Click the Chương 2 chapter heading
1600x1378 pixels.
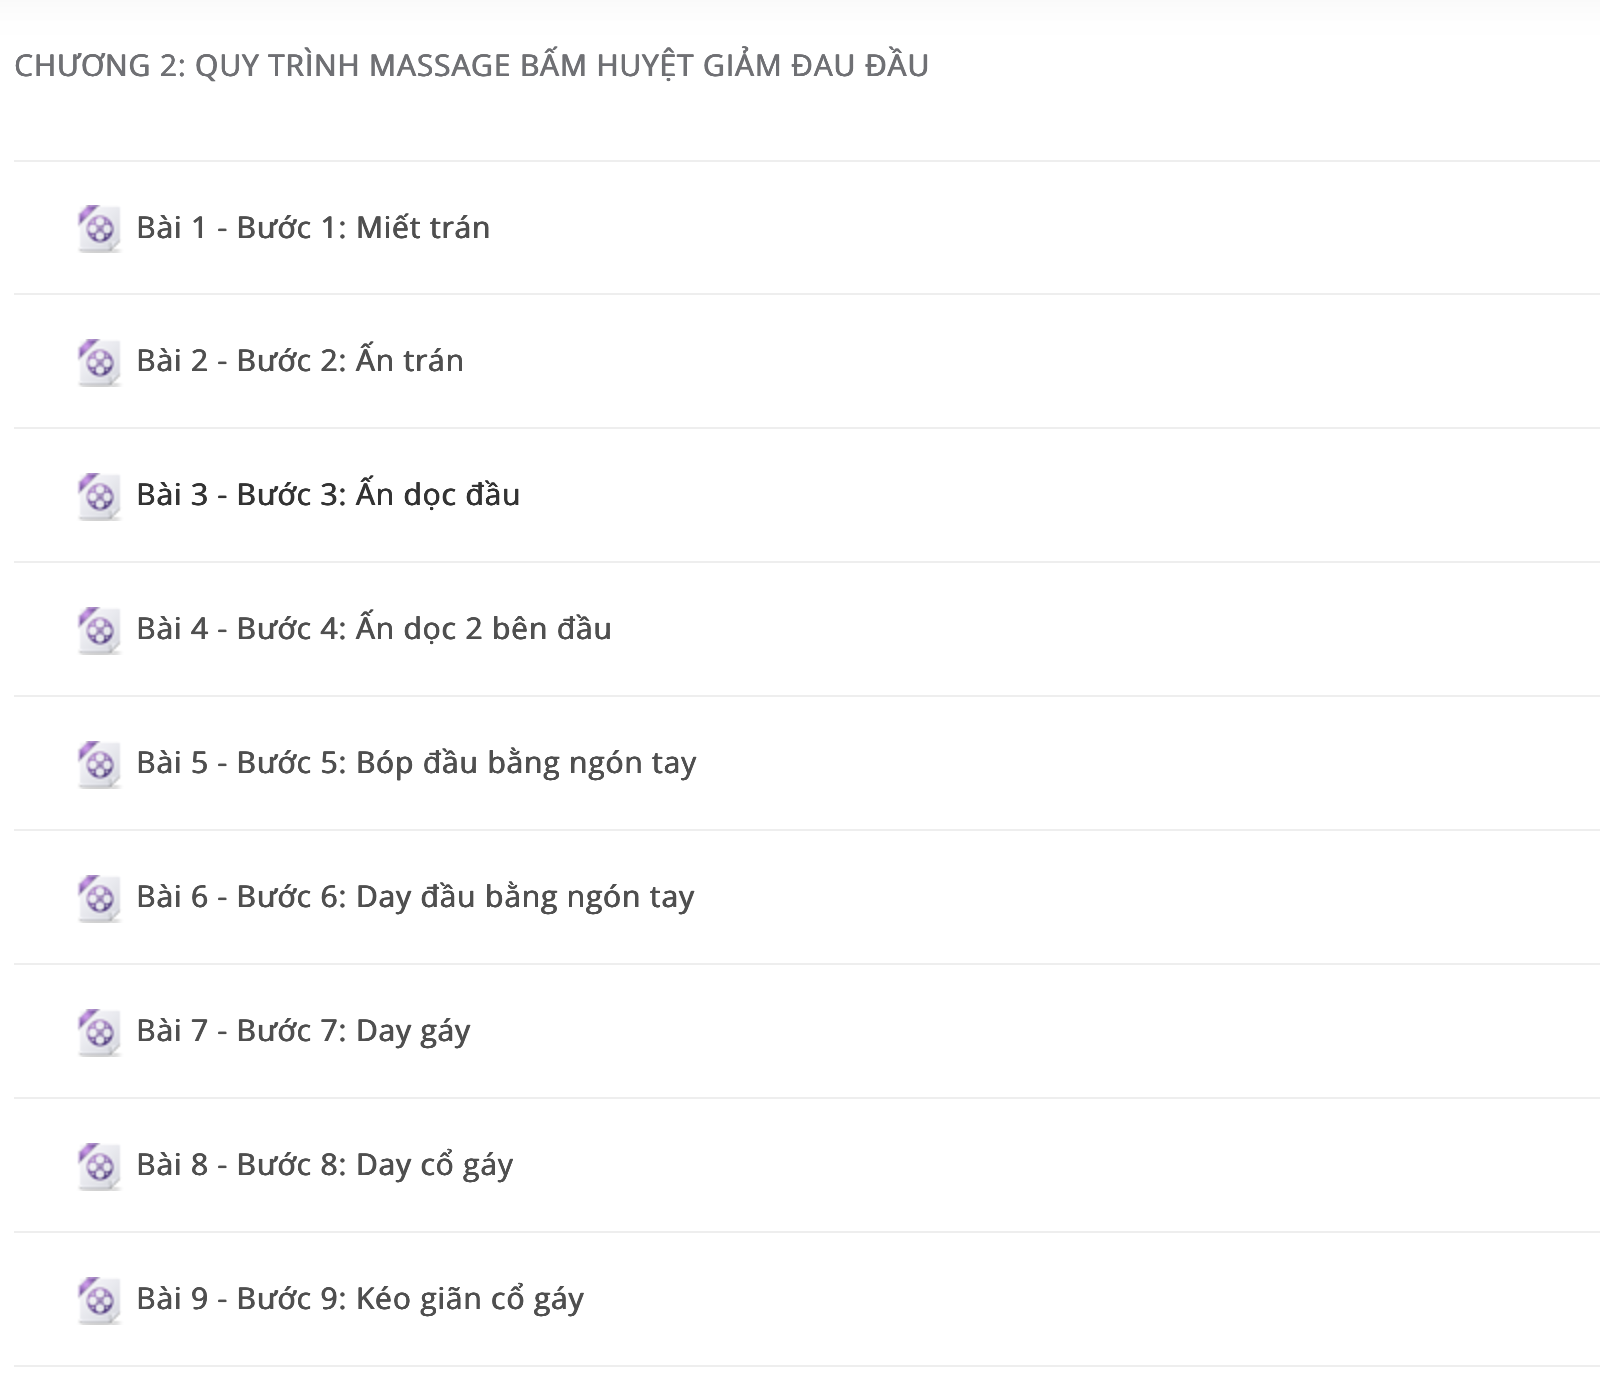point(472,65)
